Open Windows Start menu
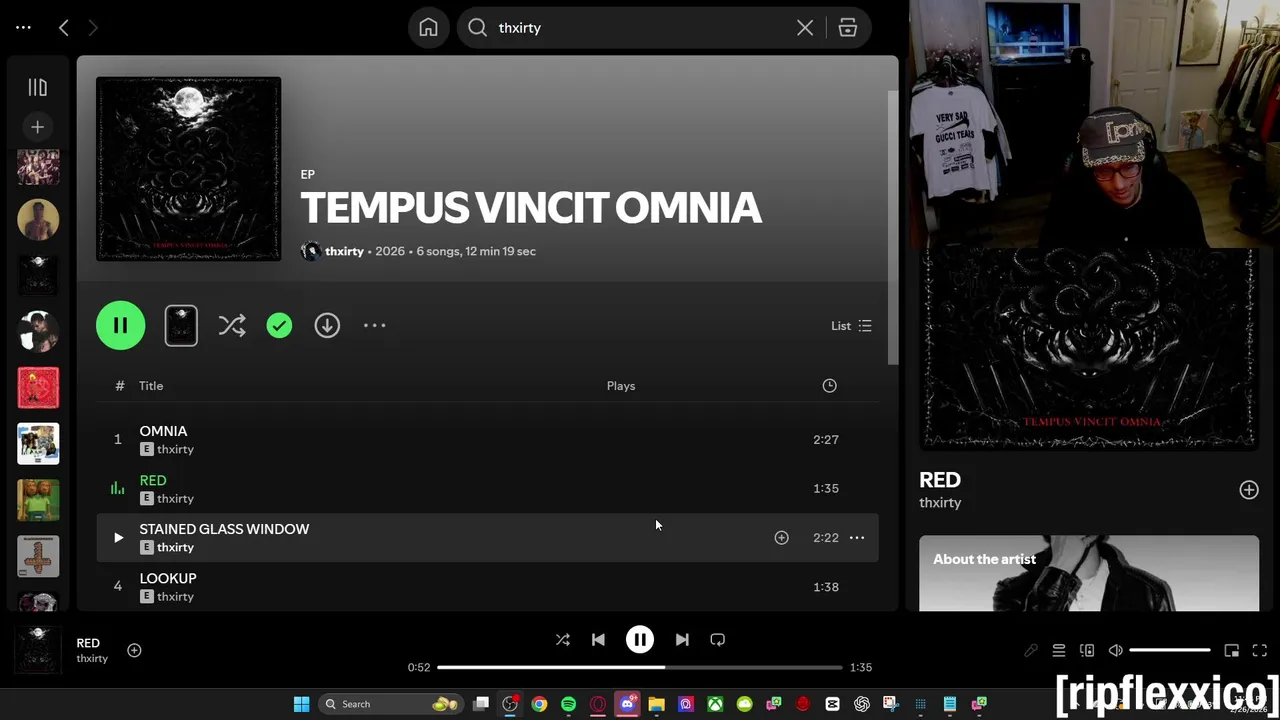Image resolution: width=1280 pixels, height=720 pixels. pyautogui.click(x=301, y=704)
